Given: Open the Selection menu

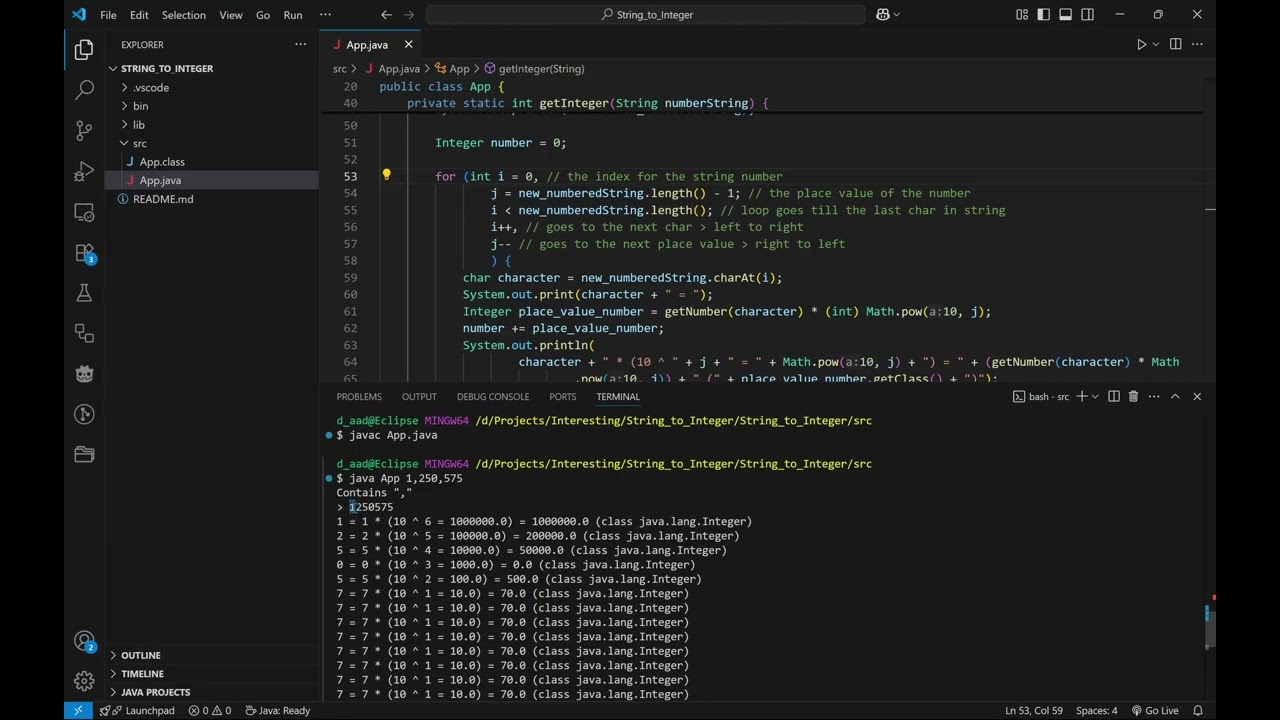Looking at the screenshot, I should coord(184,15).
